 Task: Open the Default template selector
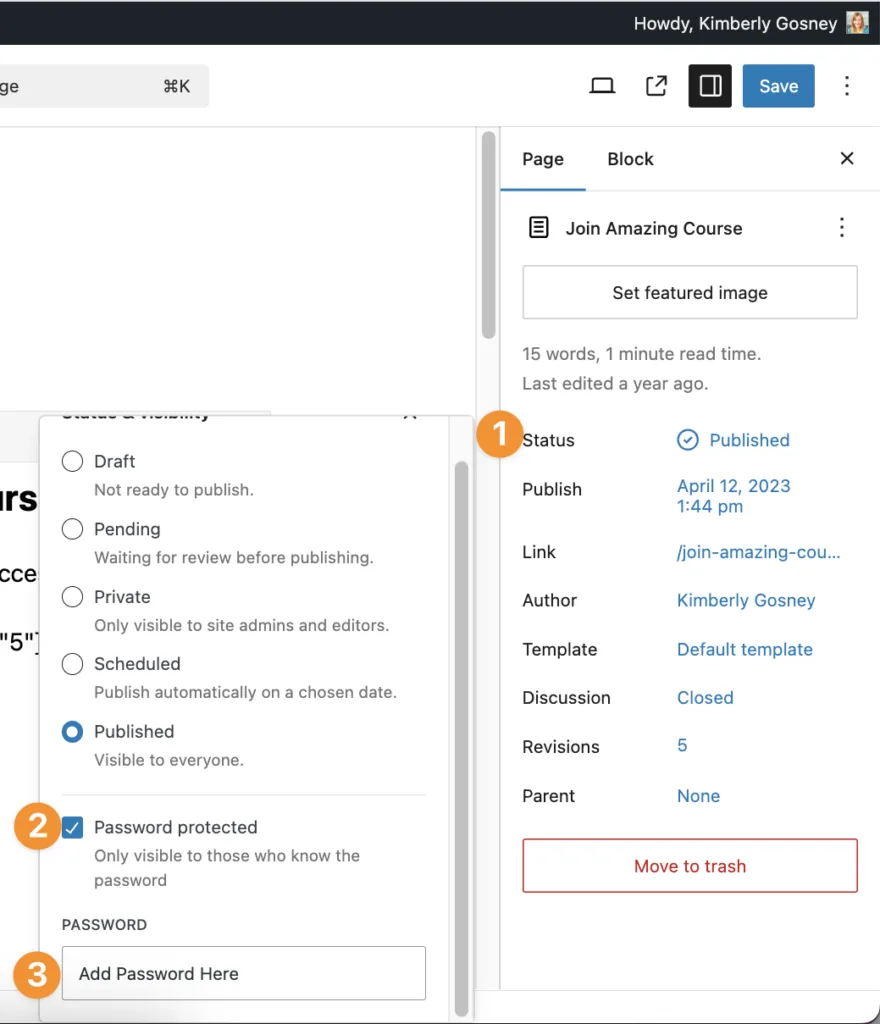click(x=744, y=649)
